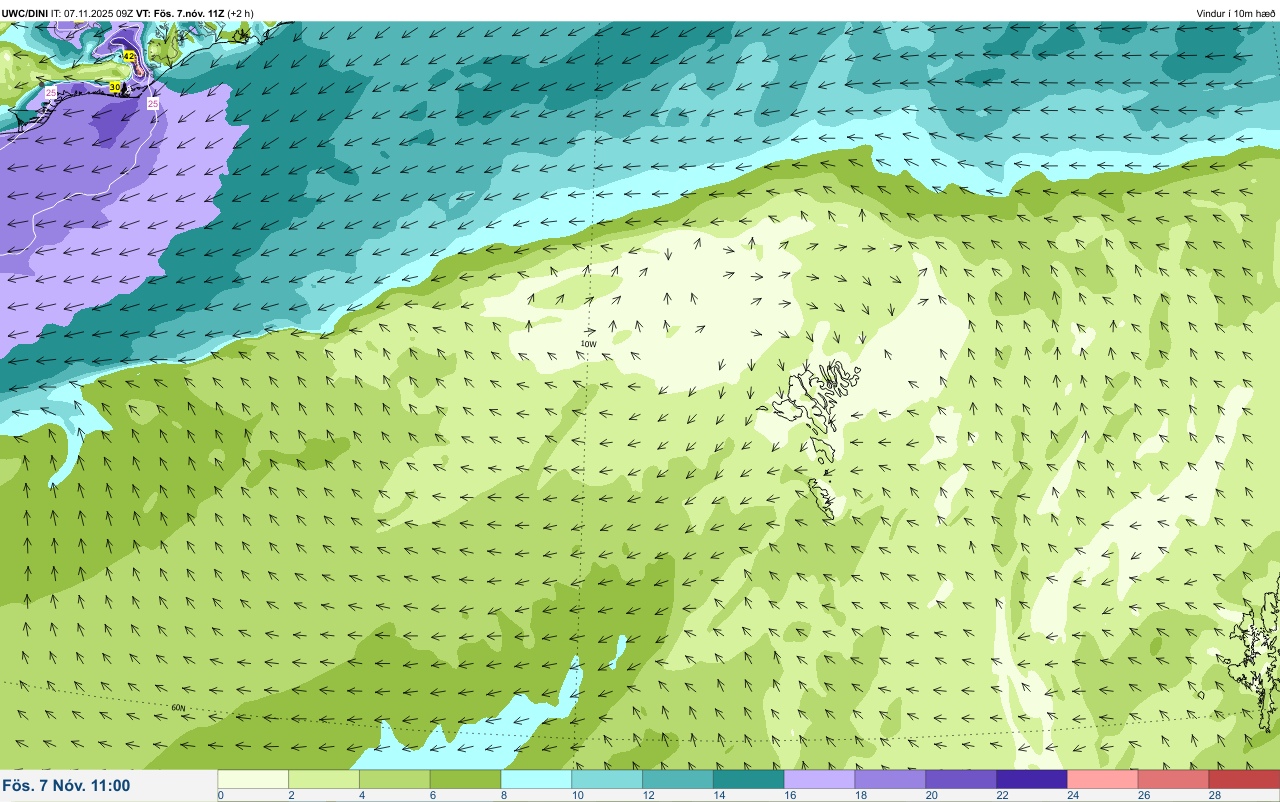Click legend scale value '14'
Viewport: 1280px width, 802px height.
pos(719,795)
